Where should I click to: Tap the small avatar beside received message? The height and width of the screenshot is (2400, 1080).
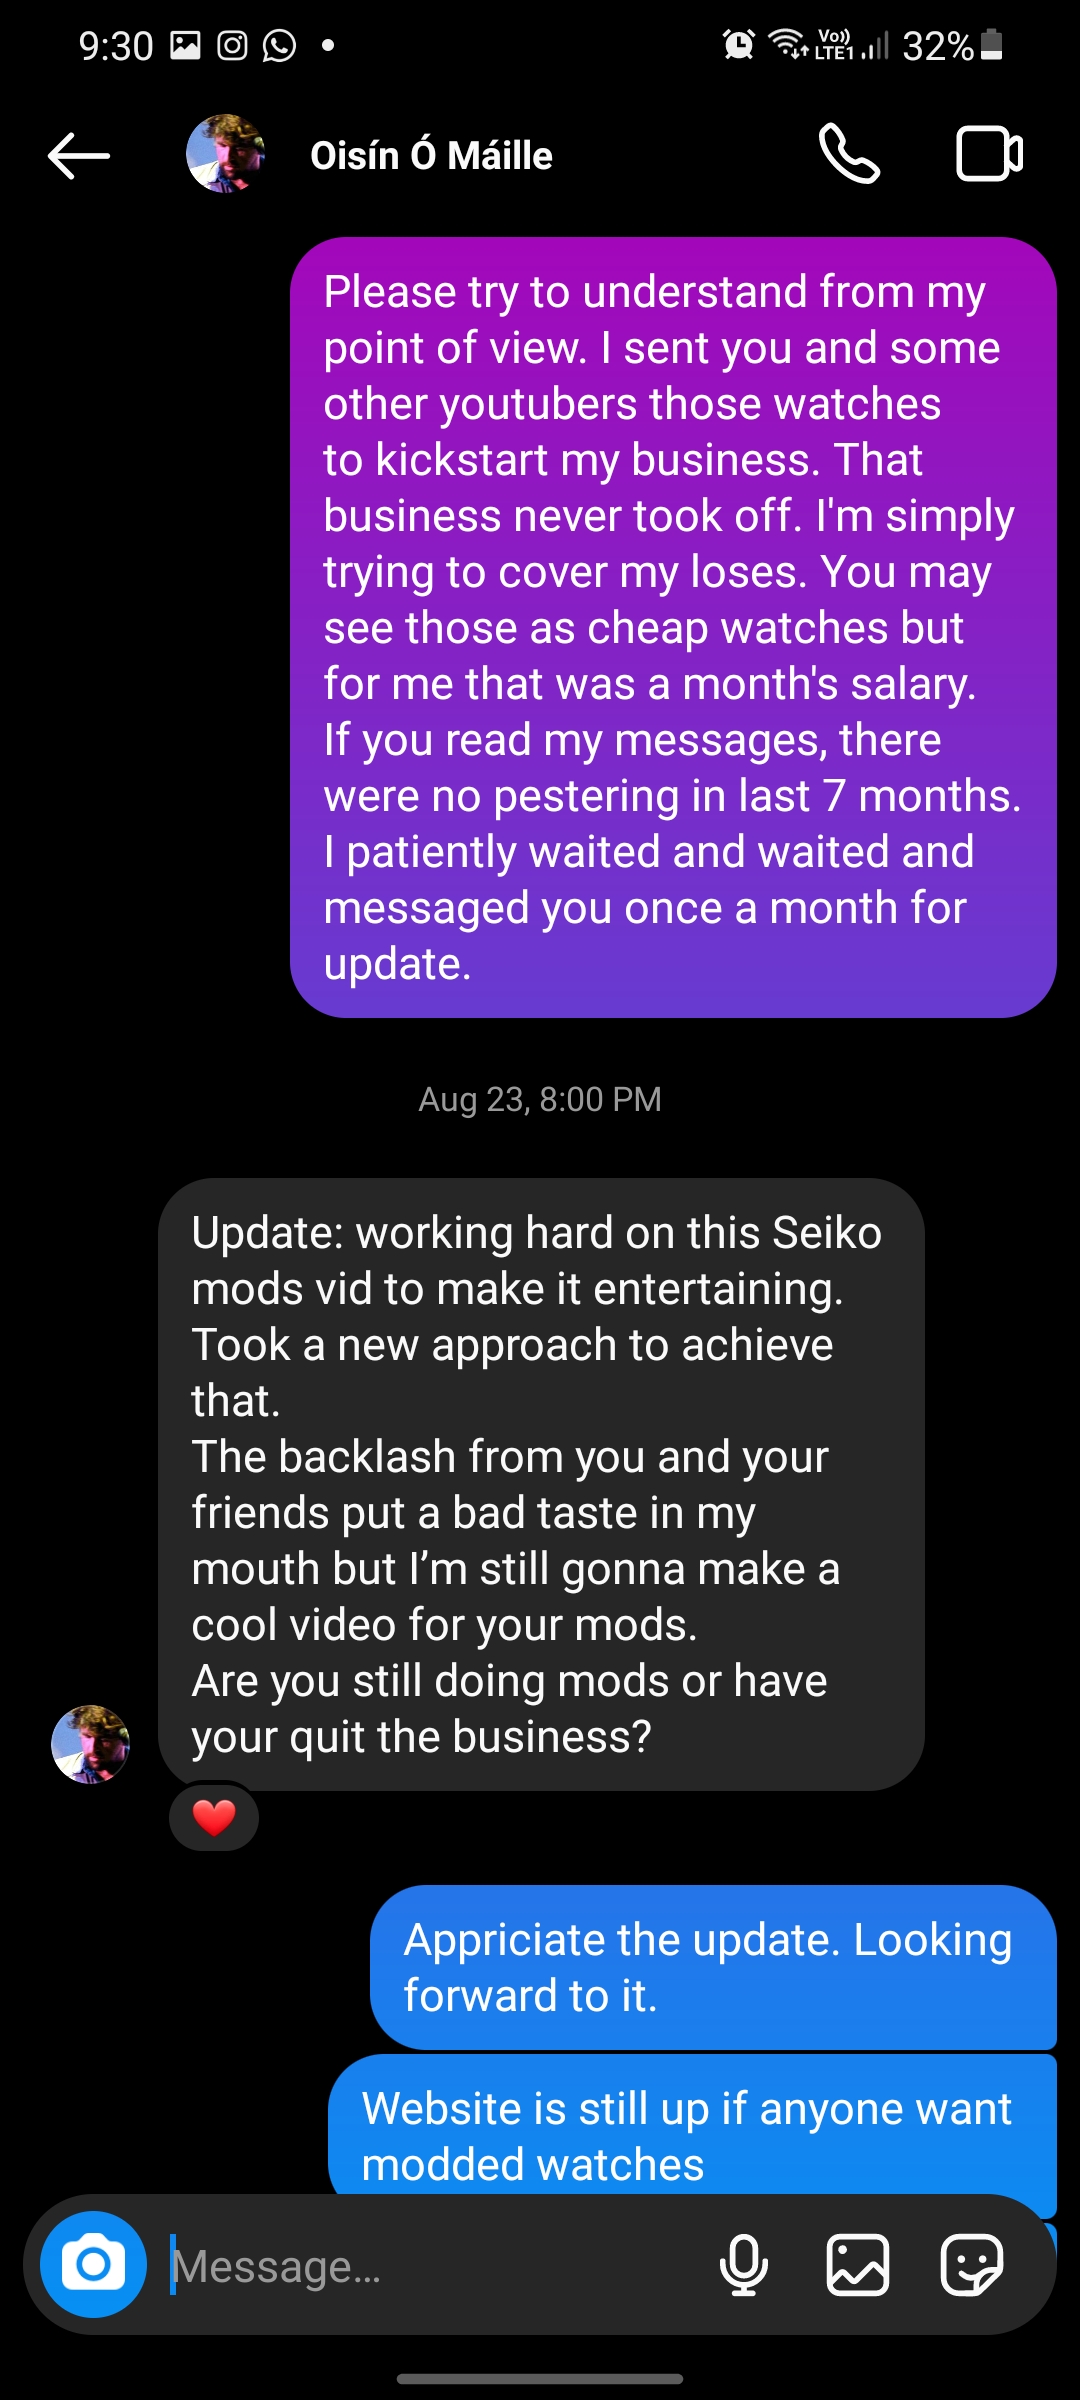point(90,1744)
